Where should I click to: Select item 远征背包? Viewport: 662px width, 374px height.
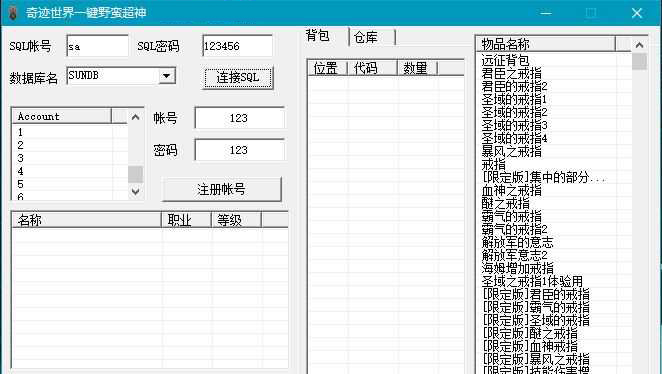505,60
